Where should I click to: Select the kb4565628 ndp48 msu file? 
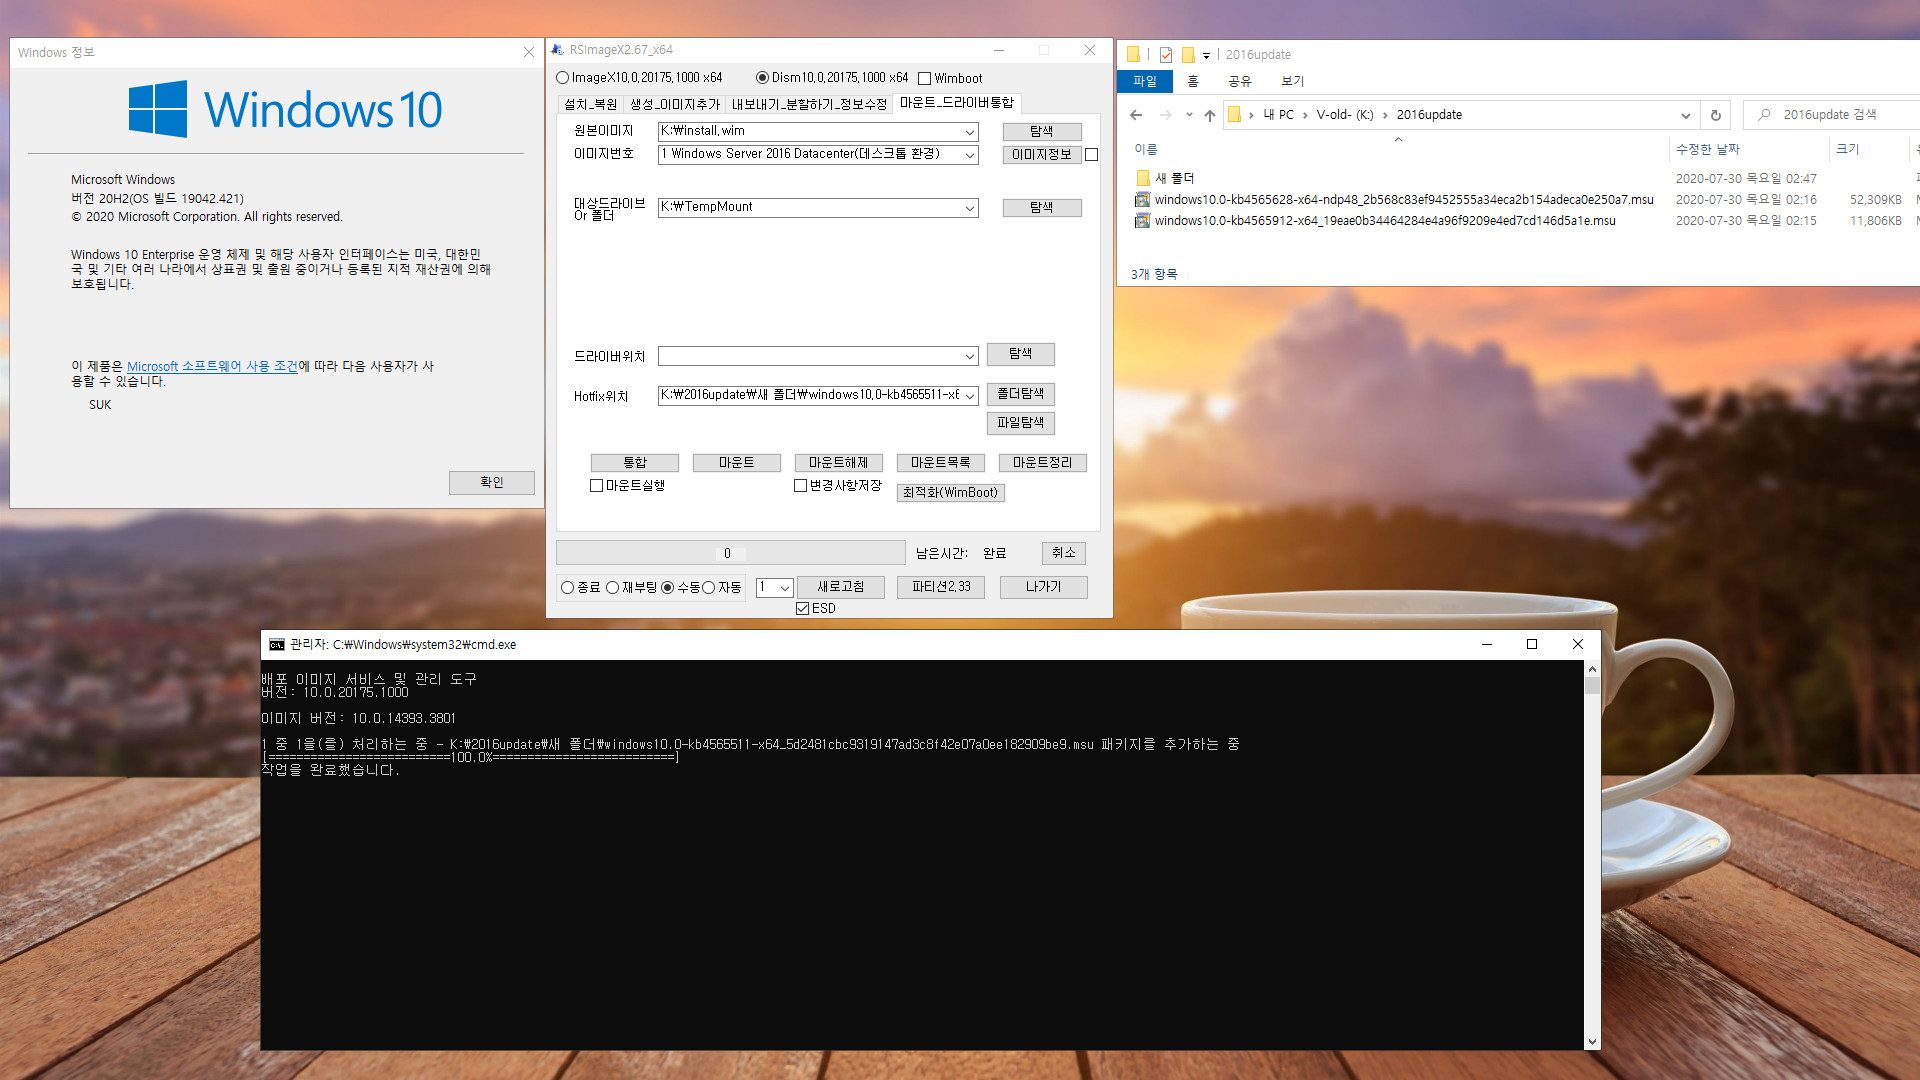point(1404,200)
